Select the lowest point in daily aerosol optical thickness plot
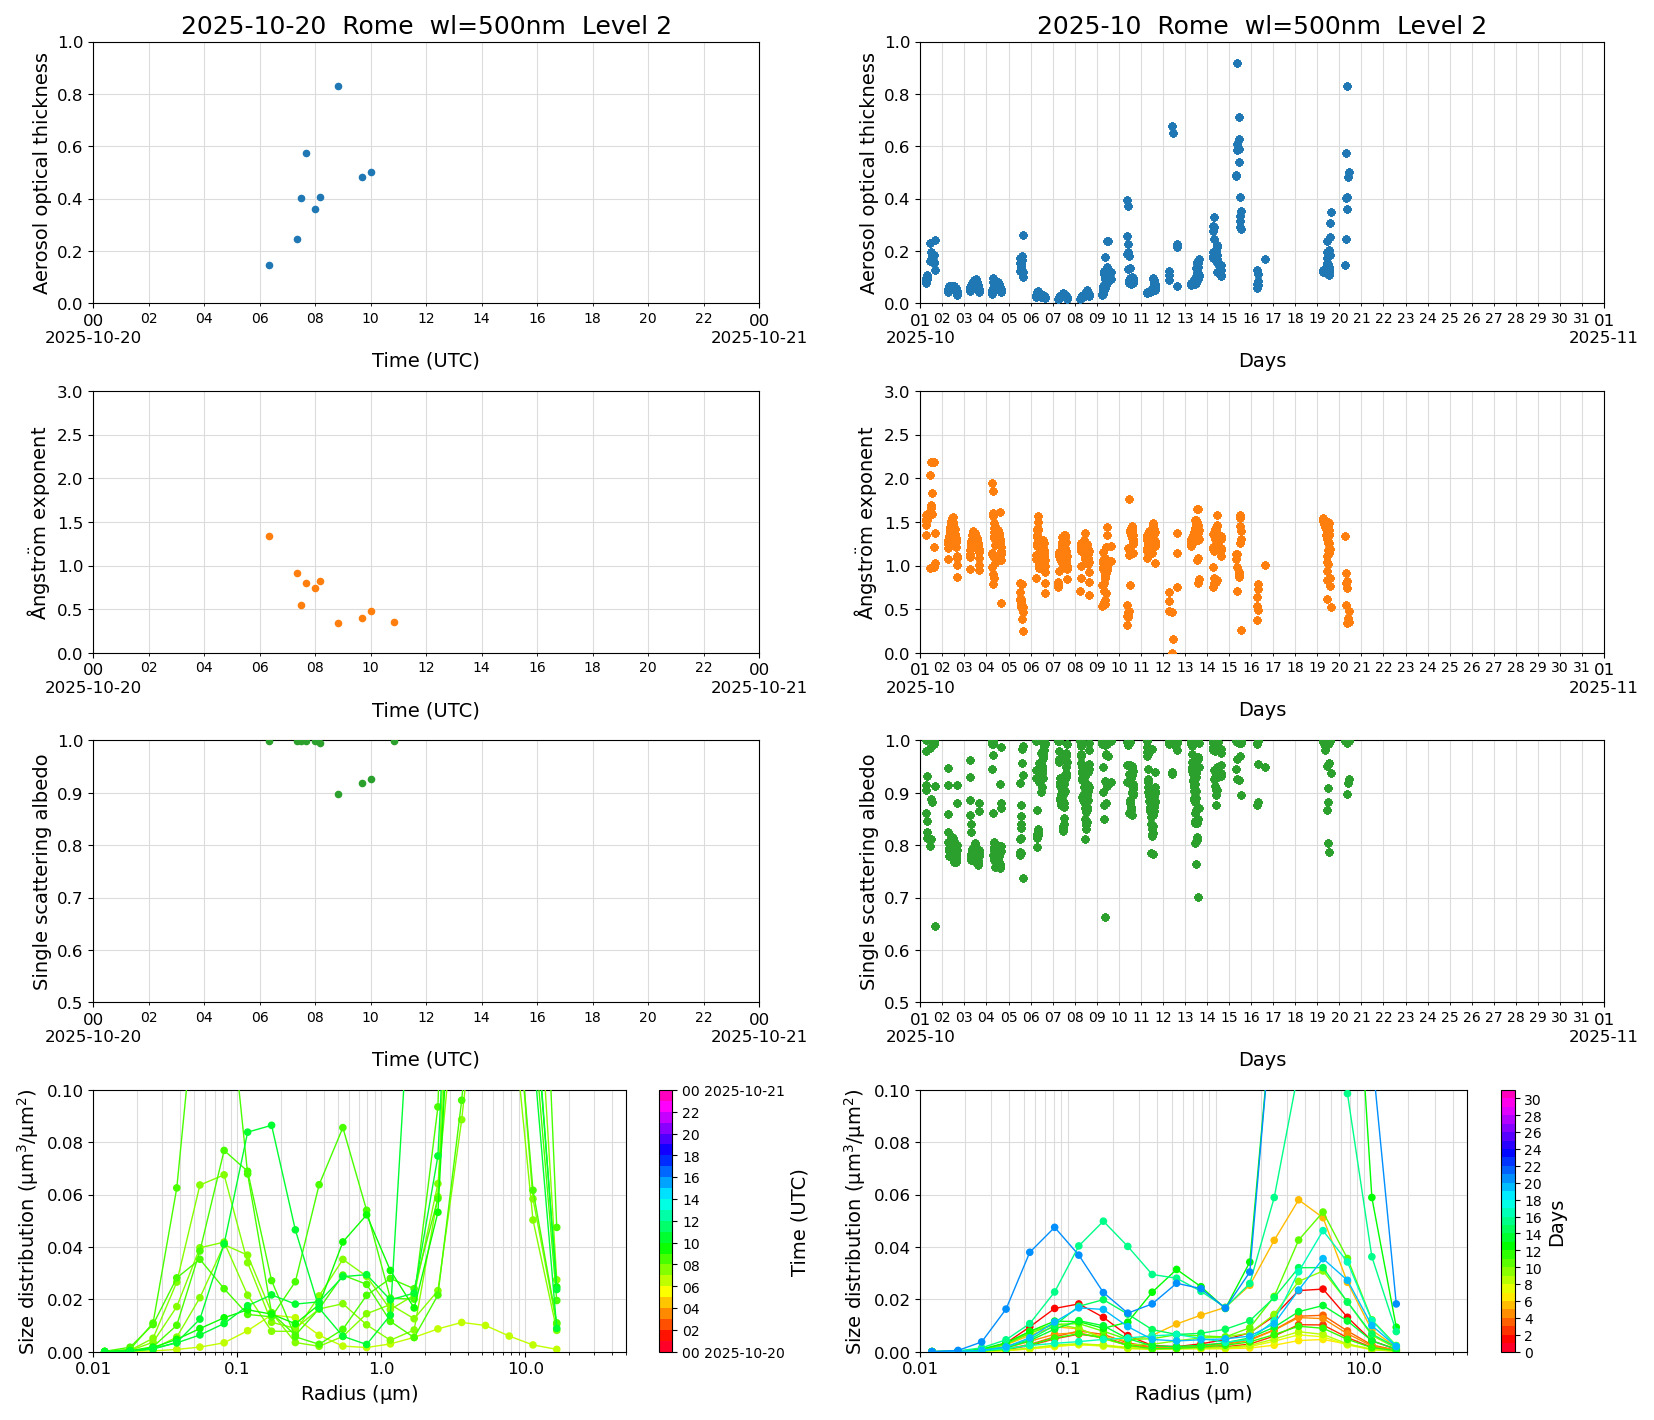 click(x=269, y=265)
